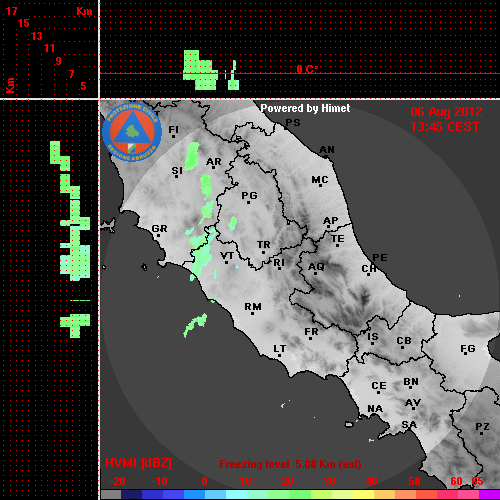Click the PS city label
The width and height of the screenshot is (500, 500).
click(293, 123)
